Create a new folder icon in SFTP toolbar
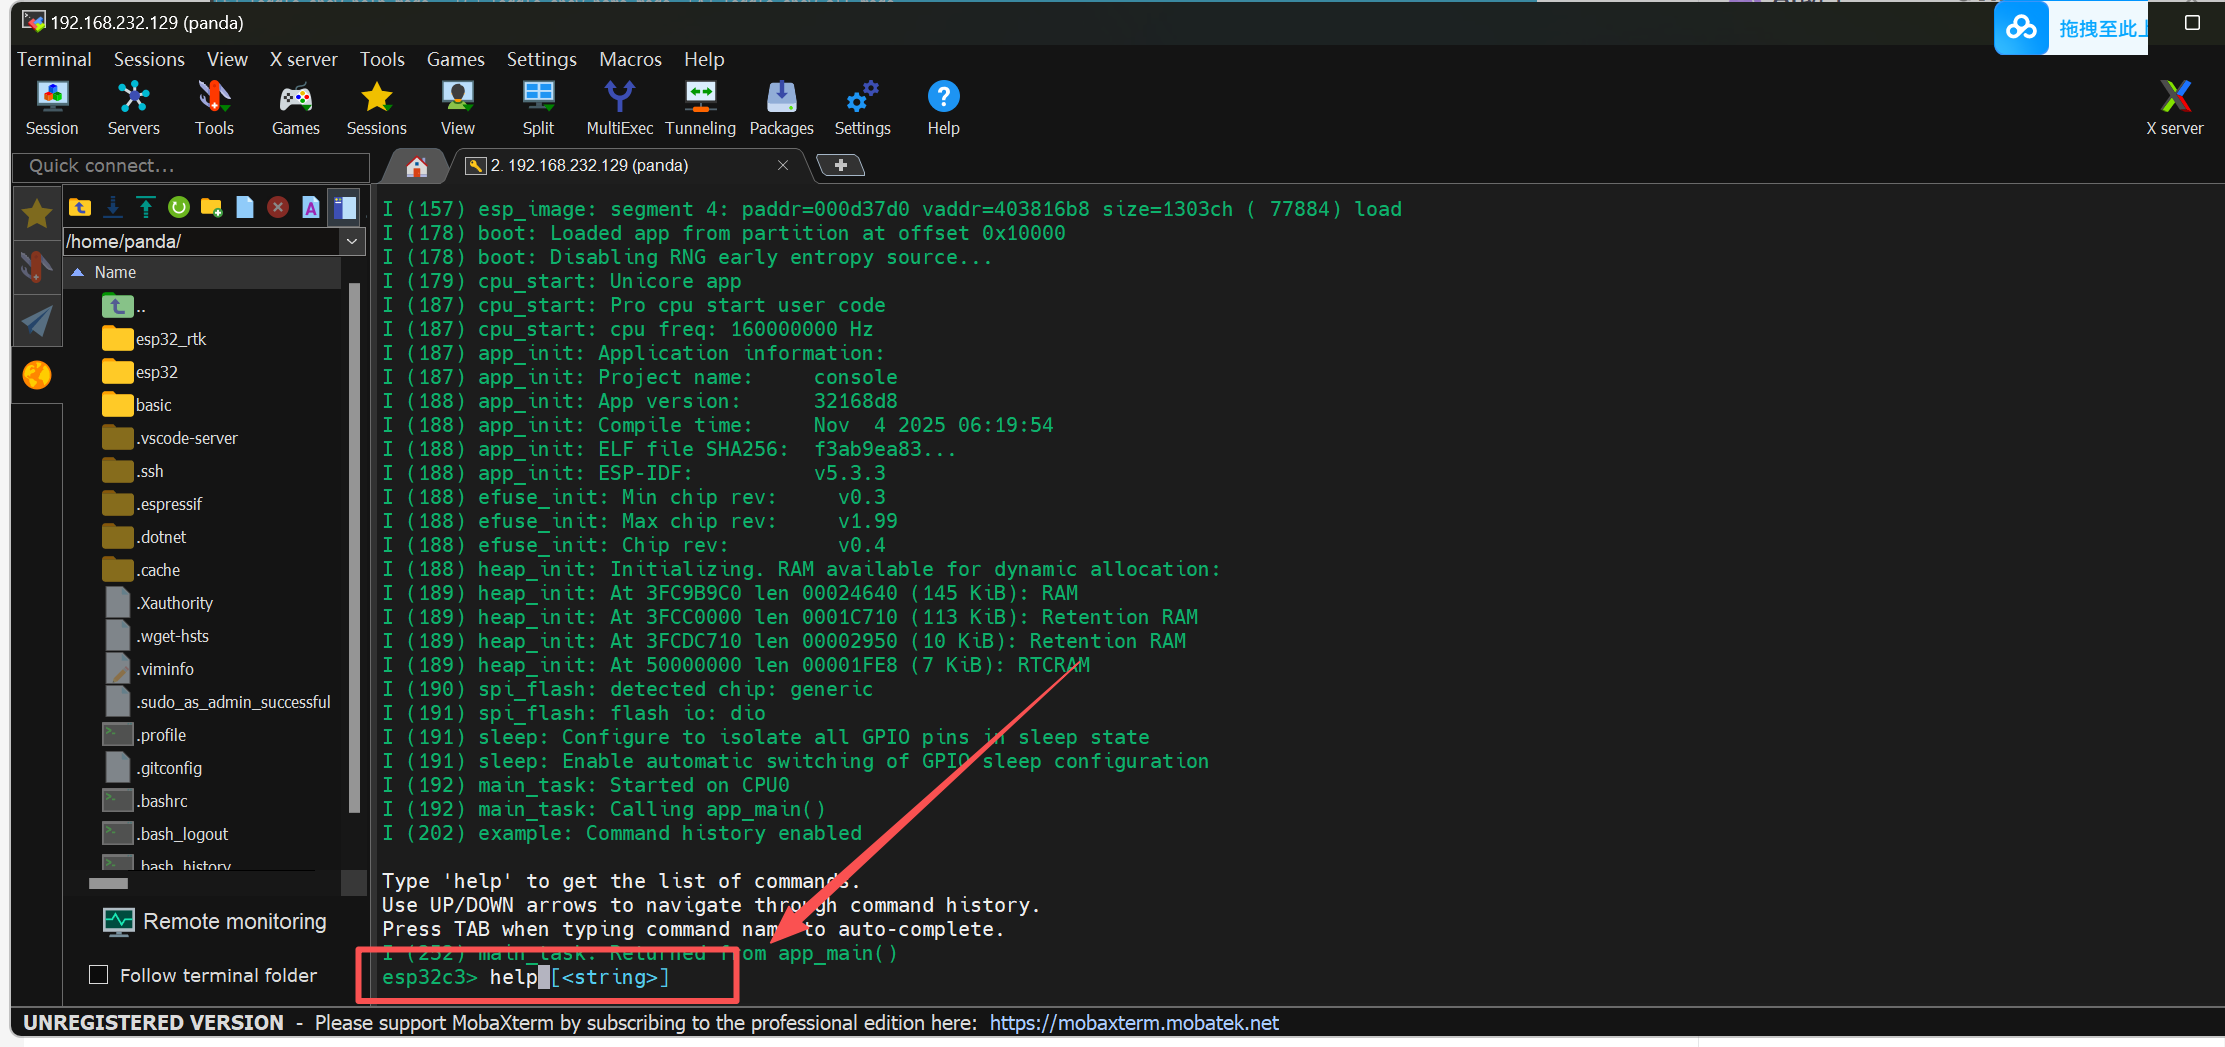The height and width of the screenshot is (1047, 2225). pos(212,207)
